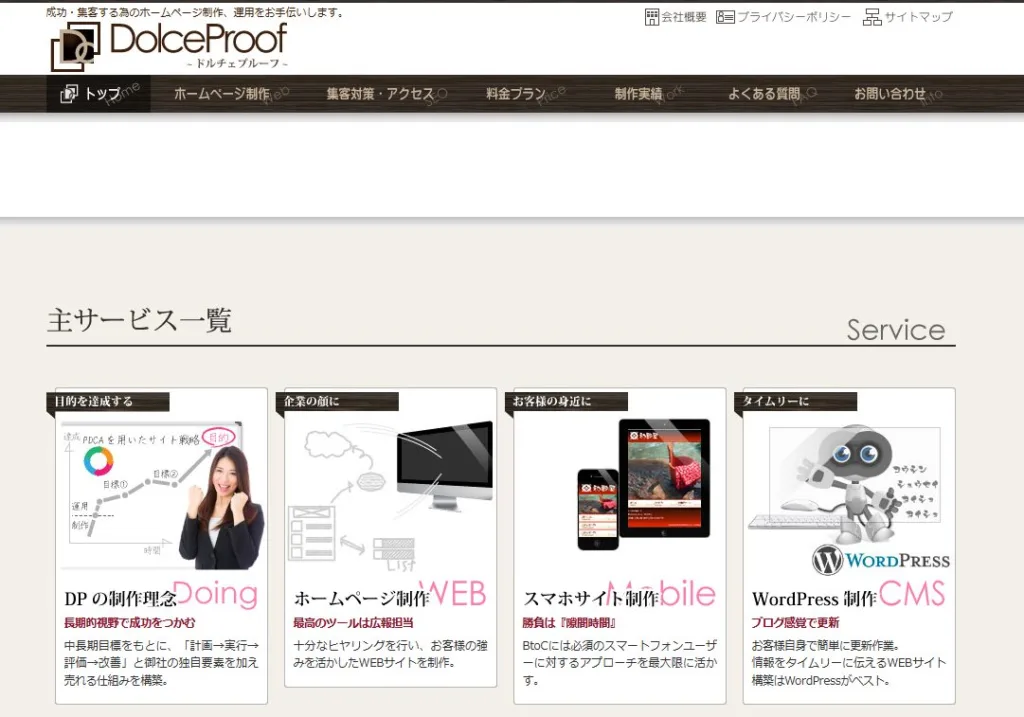
Task: Open the サイトマップ link
Action: tap(918, 17)
